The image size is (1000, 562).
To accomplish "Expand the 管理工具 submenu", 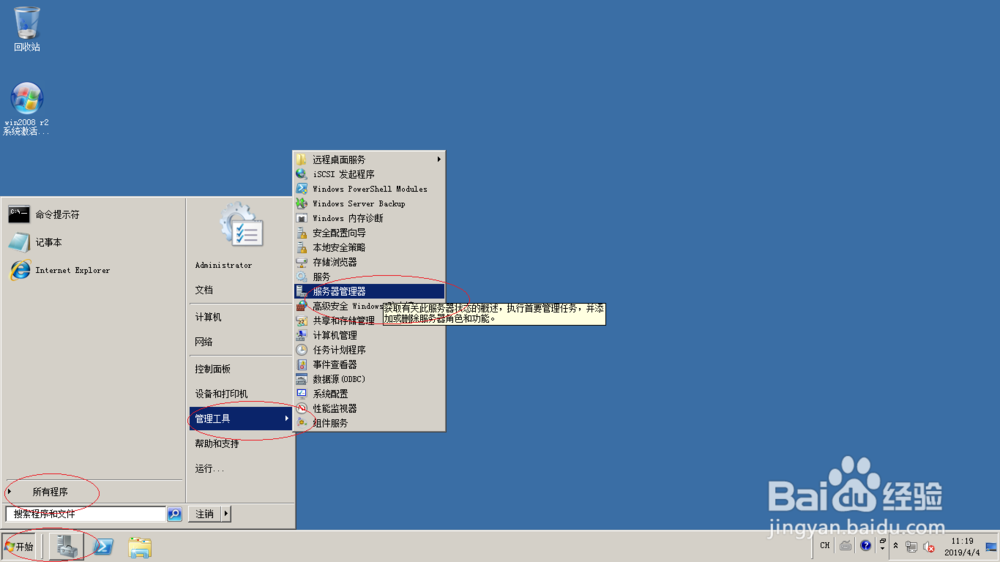I will click(x=241, y=418).
